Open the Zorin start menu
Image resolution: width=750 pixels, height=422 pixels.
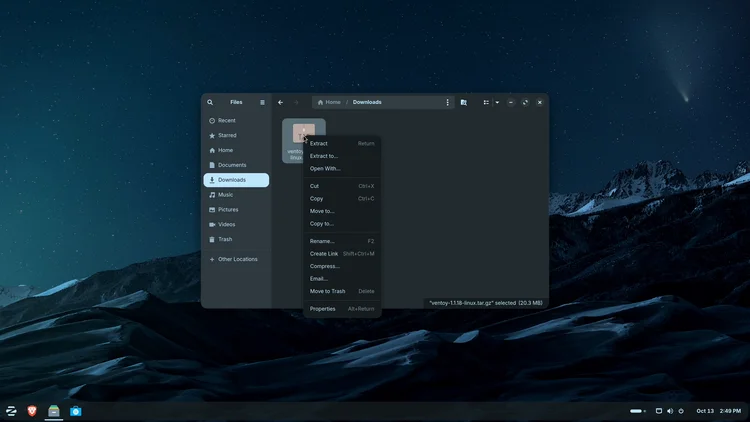pyautogui.click(x=11, y=411)
